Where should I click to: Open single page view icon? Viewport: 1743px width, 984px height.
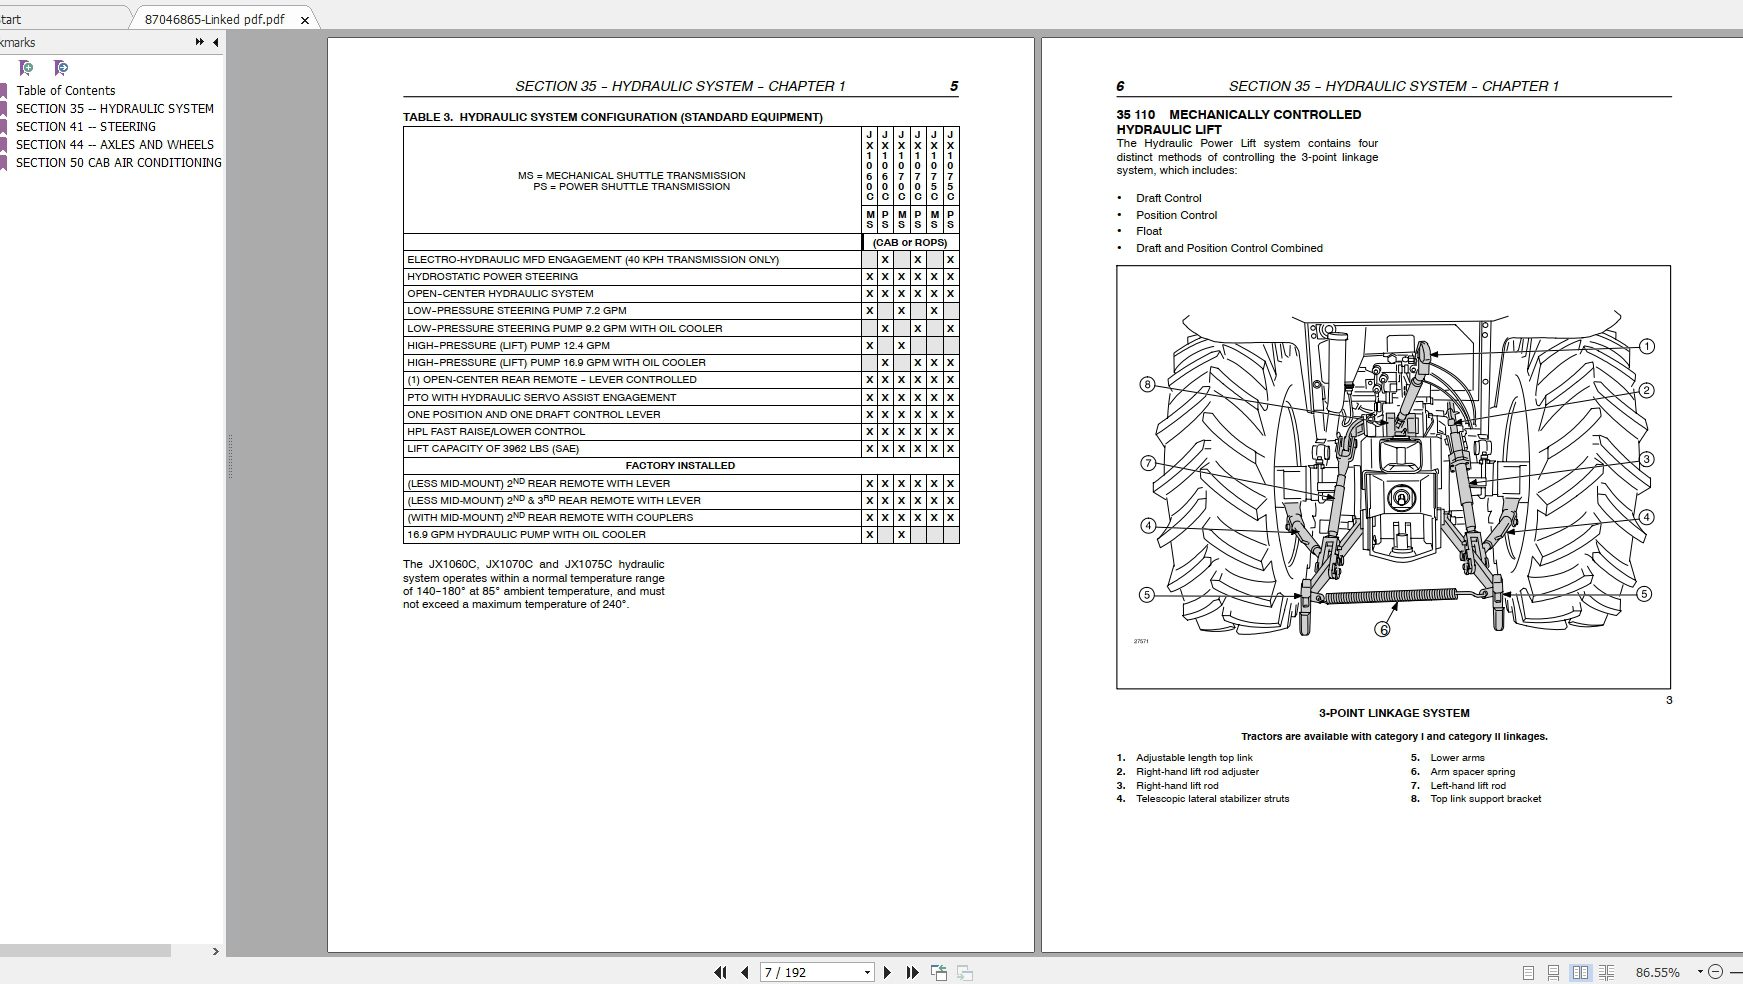point(1528,971)
